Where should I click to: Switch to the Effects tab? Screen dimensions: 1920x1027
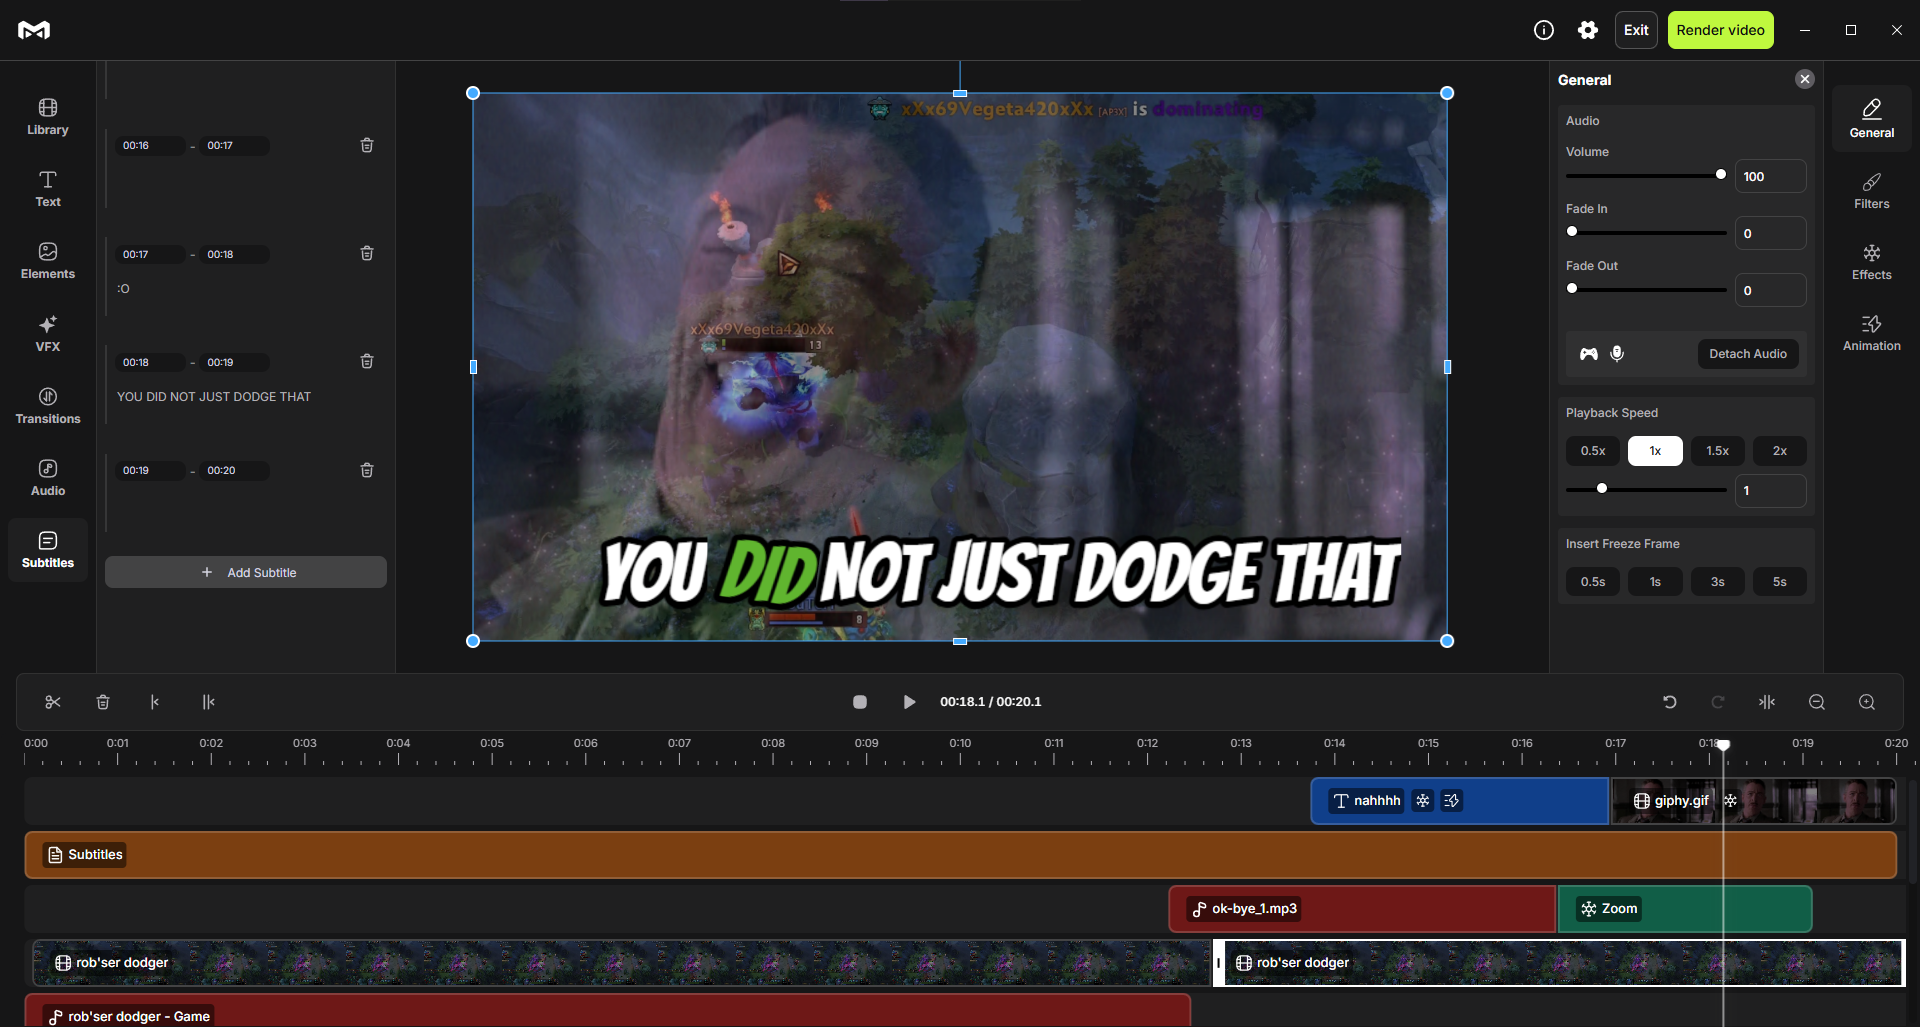point(1871,261)
